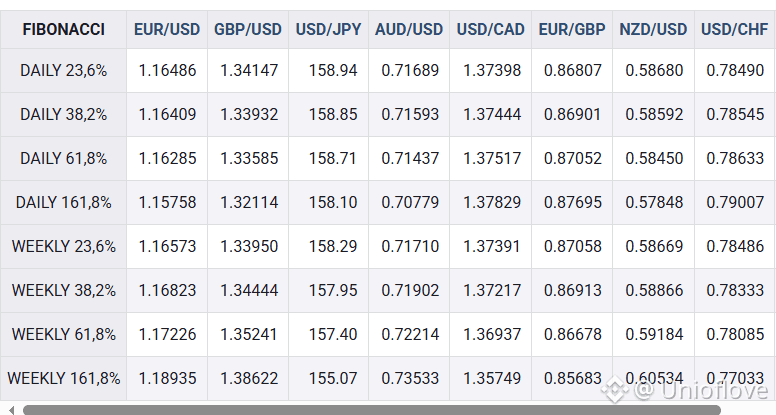Click the USD/CAD daily 38,2% value 1.37444
This screenshot has height=415, width=776.
(492, 114)
